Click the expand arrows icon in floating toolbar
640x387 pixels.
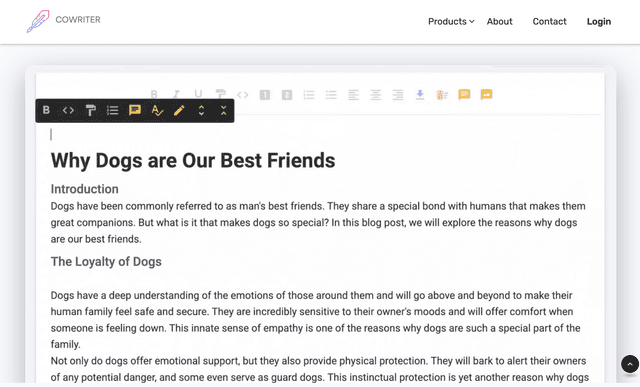(x=201, y=110)
